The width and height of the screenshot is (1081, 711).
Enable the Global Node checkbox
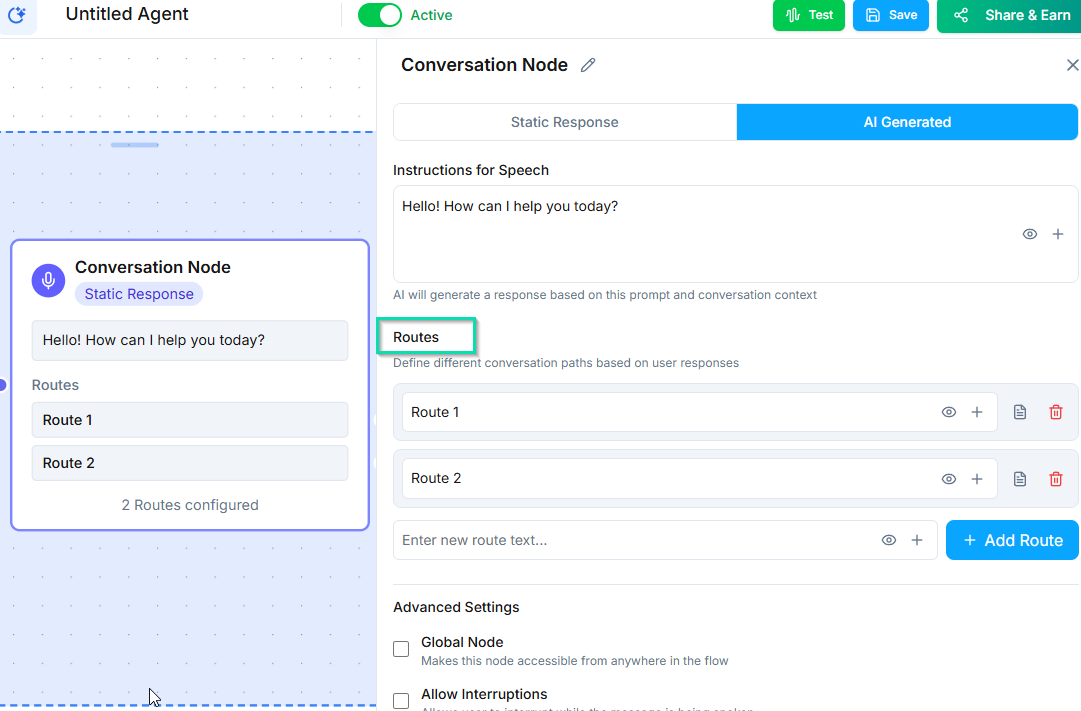pyautogui.click(x=401, y=649)
